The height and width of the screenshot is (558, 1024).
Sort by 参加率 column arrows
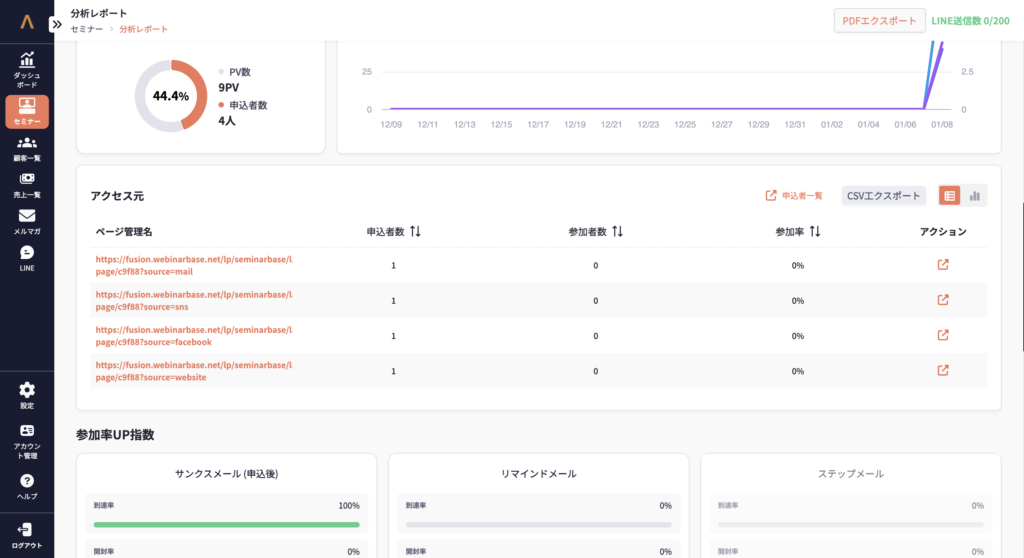tap(815, 231)
